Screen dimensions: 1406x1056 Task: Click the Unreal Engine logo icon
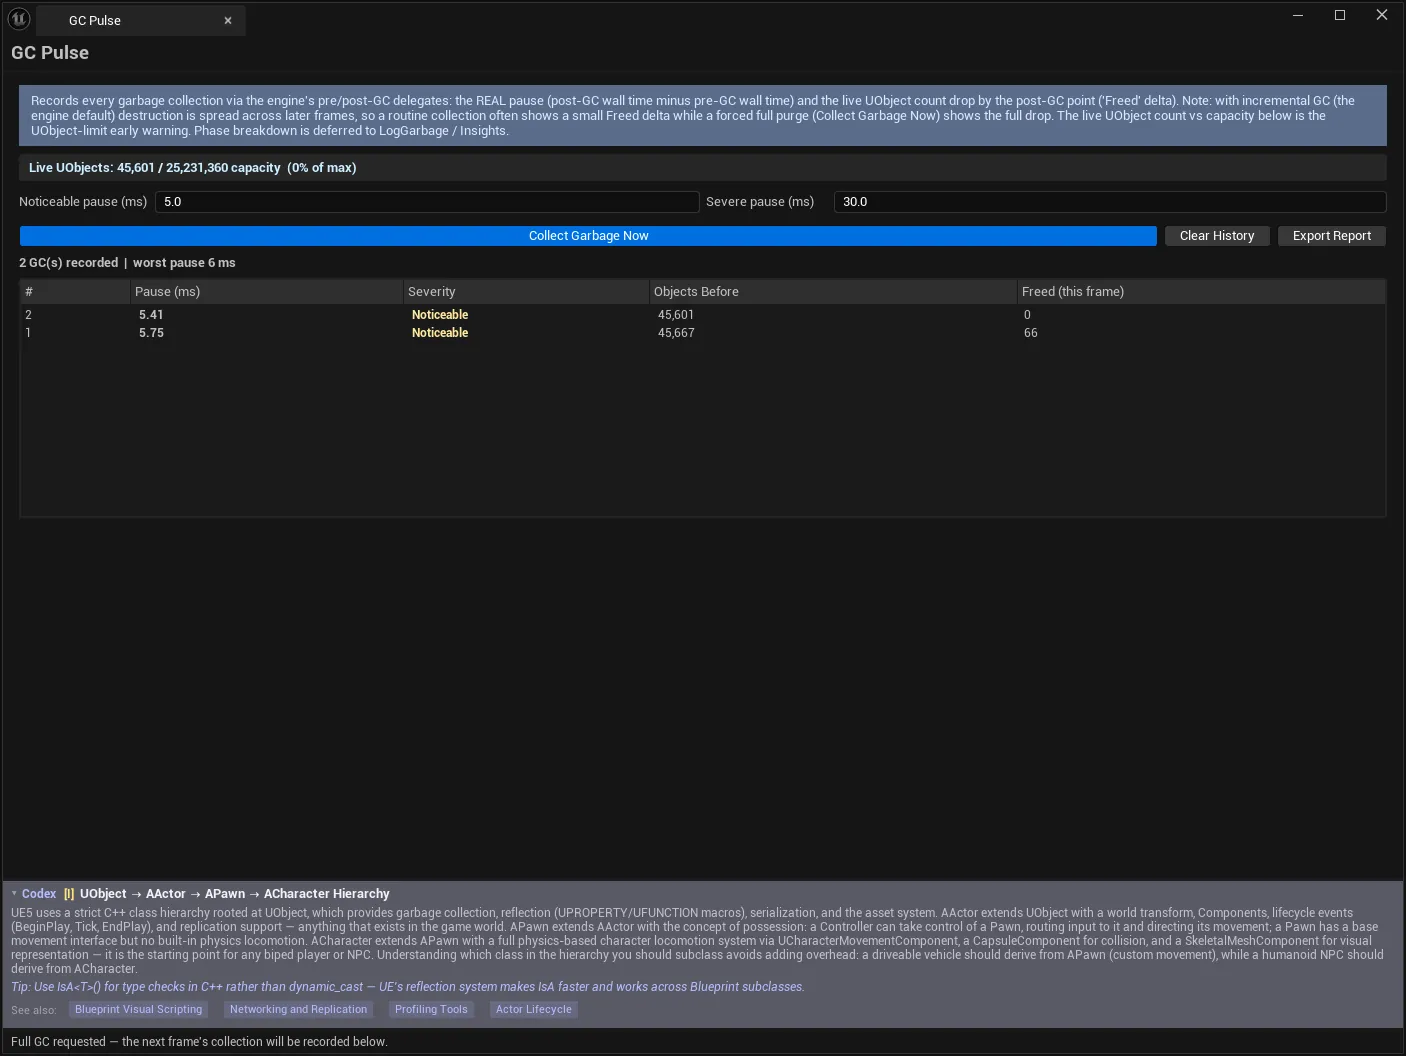pos(19,19)
